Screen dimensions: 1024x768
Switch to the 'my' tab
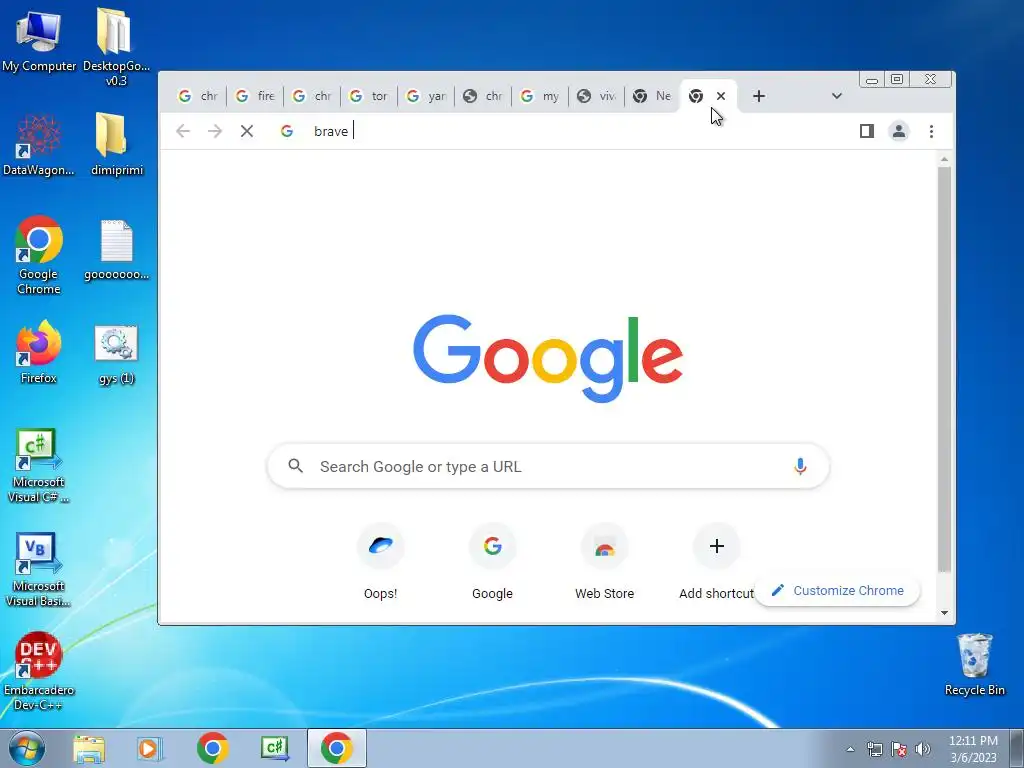539,96
